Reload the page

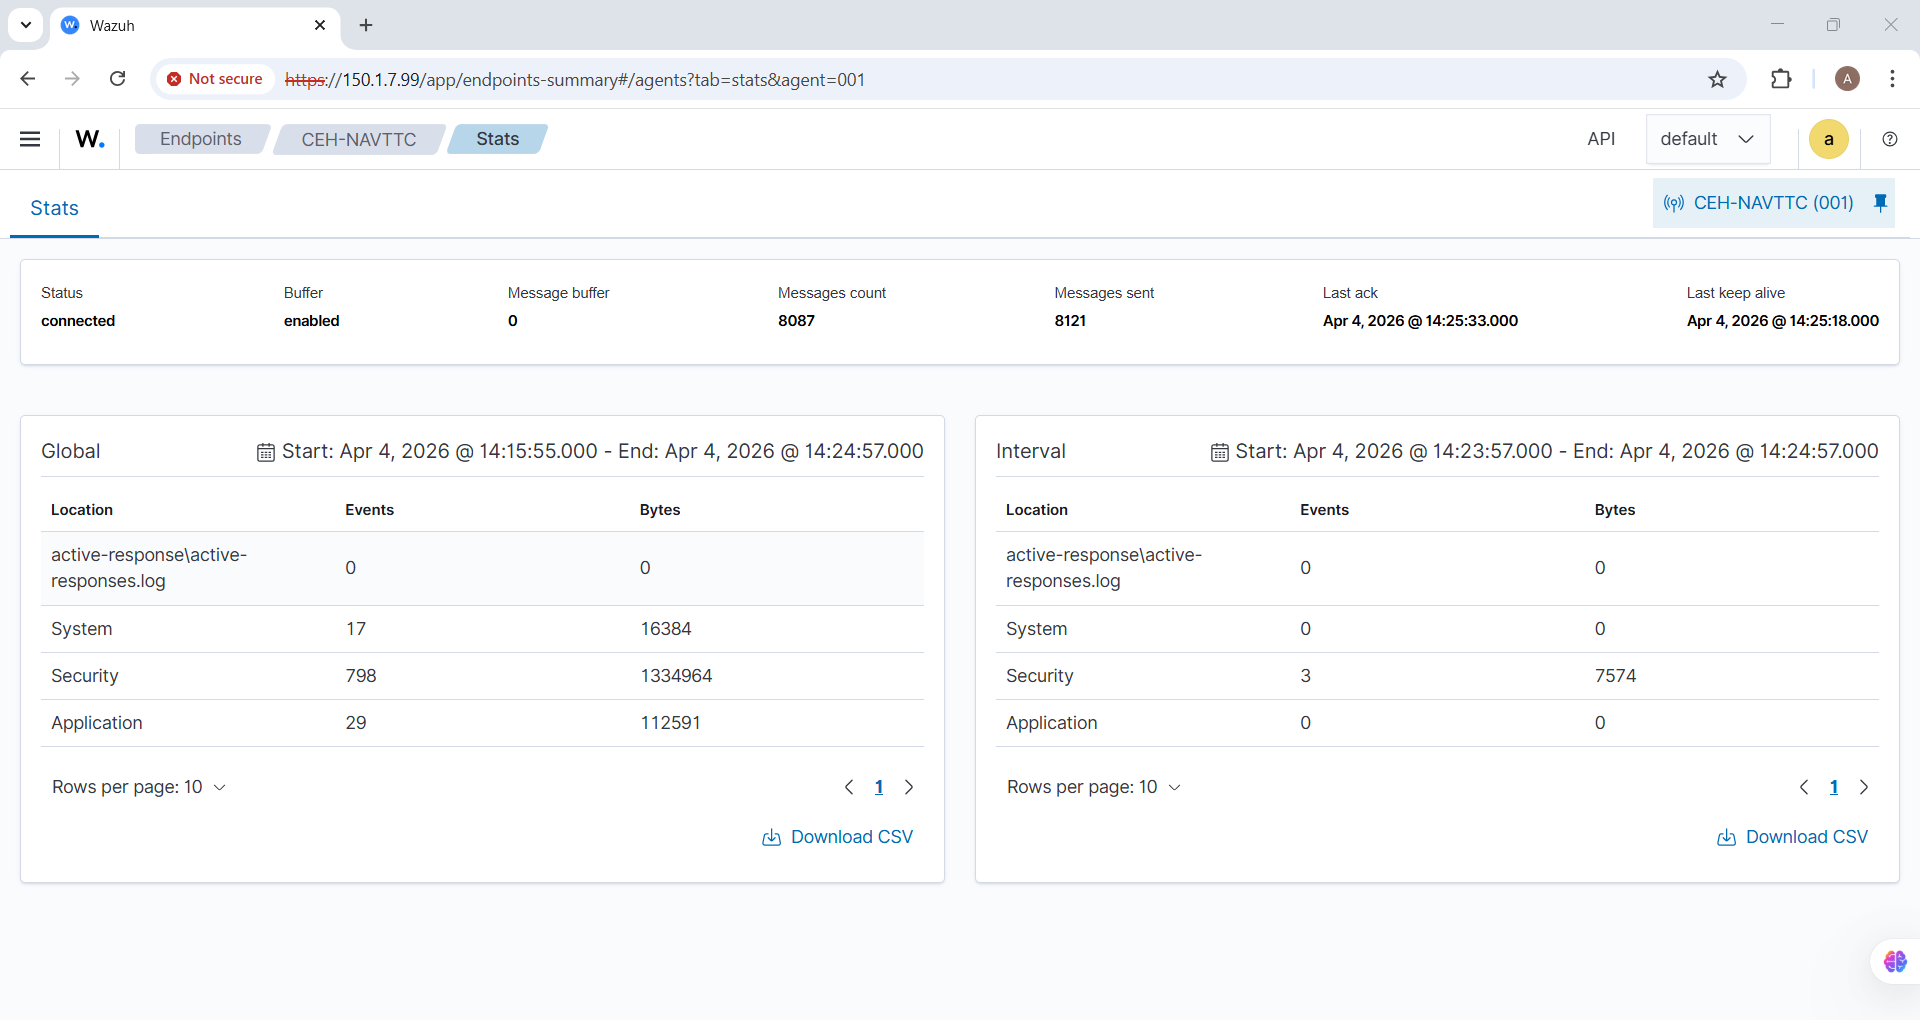click(117, 79)
